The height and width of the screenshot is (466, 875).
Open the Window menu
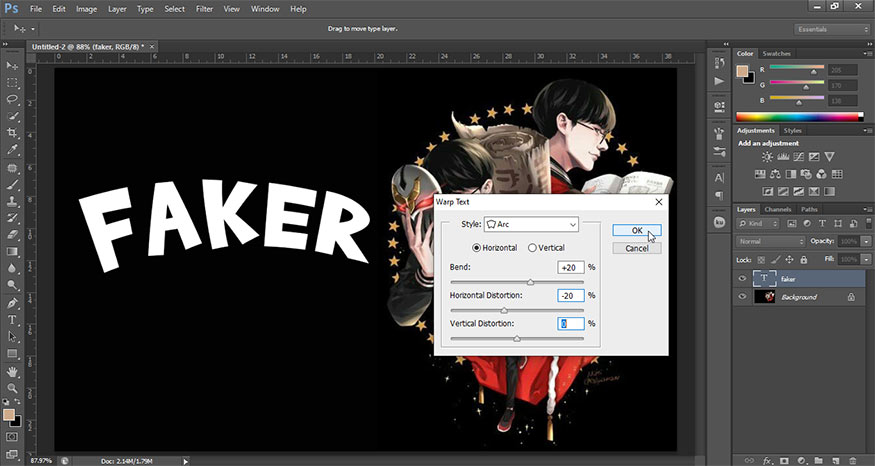click(265, 9)
